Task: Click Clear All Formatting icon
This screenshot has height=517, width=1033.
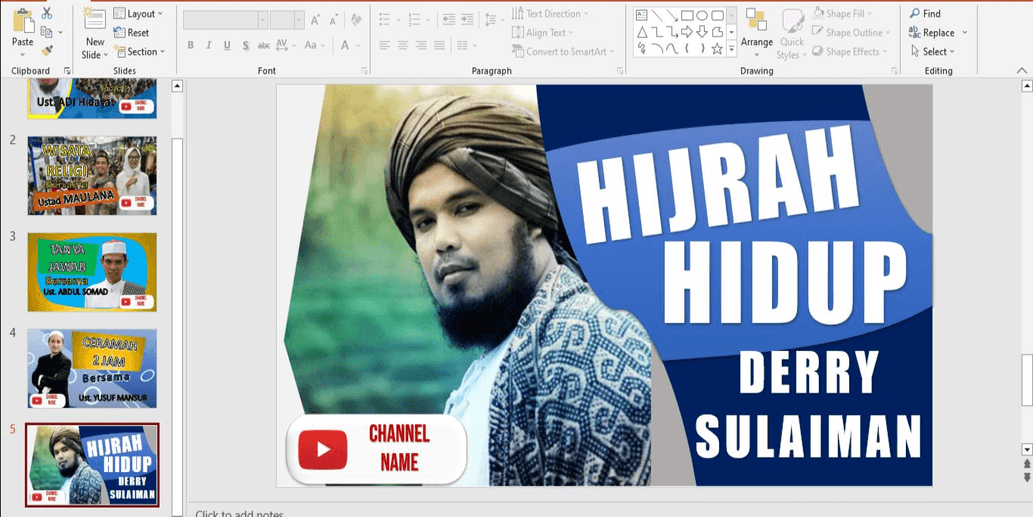Action: pyautogui.click(x=356, y=20)
